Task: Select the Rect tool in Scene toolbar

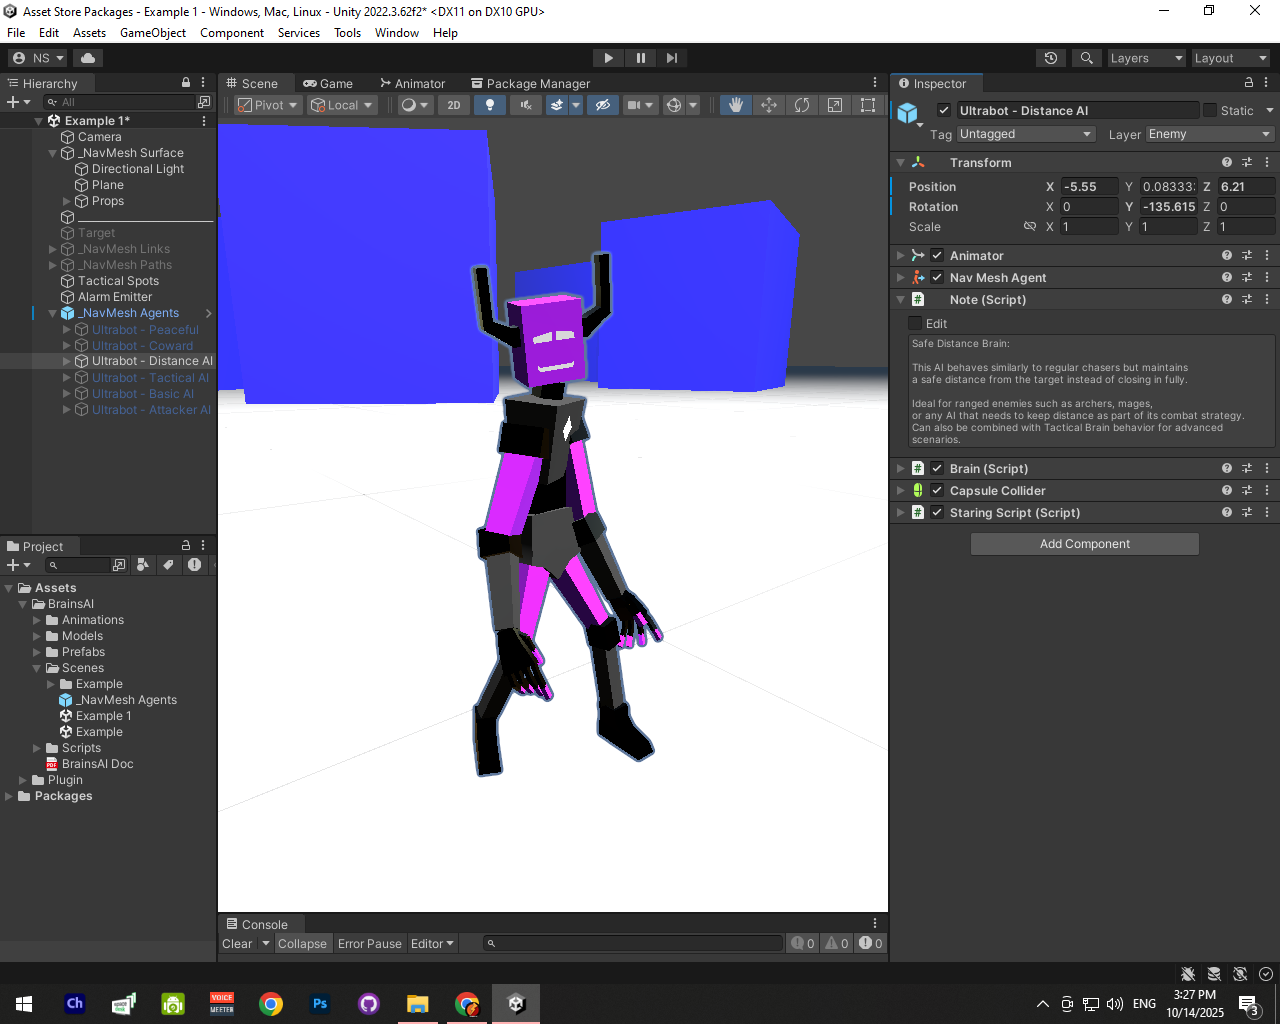Action: click(x=868, y=105)
